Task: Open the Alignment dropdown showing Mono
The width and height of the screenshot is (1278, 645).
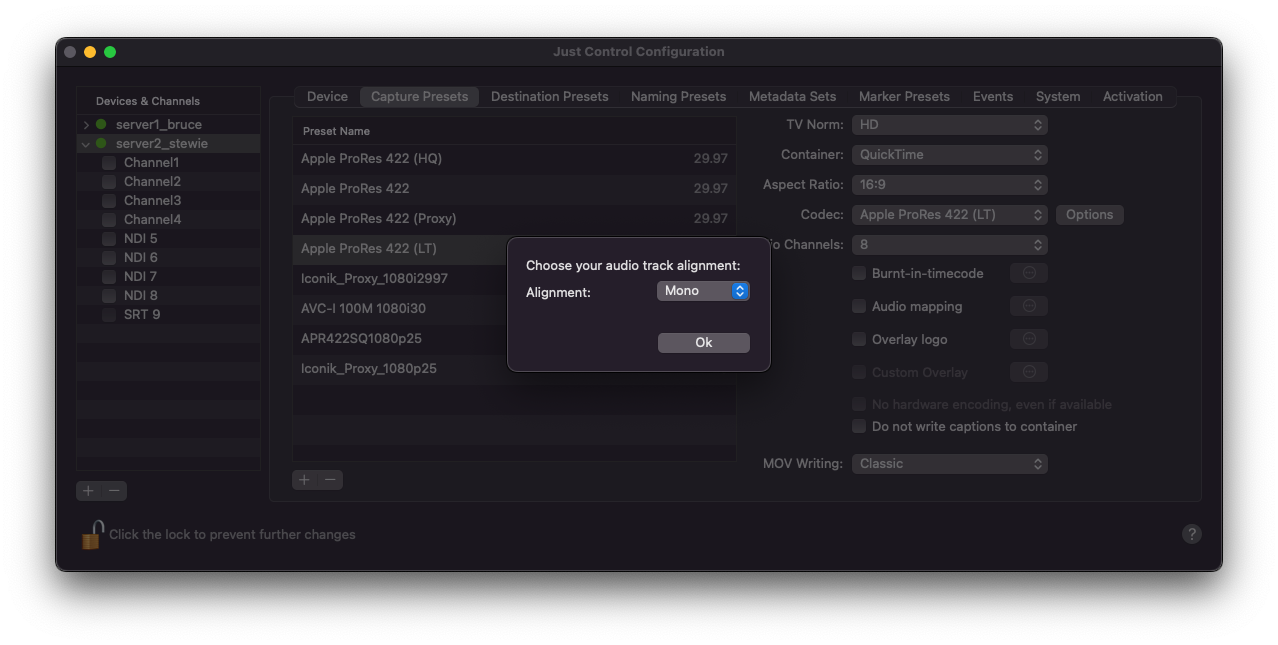Action: click(703, 291)
